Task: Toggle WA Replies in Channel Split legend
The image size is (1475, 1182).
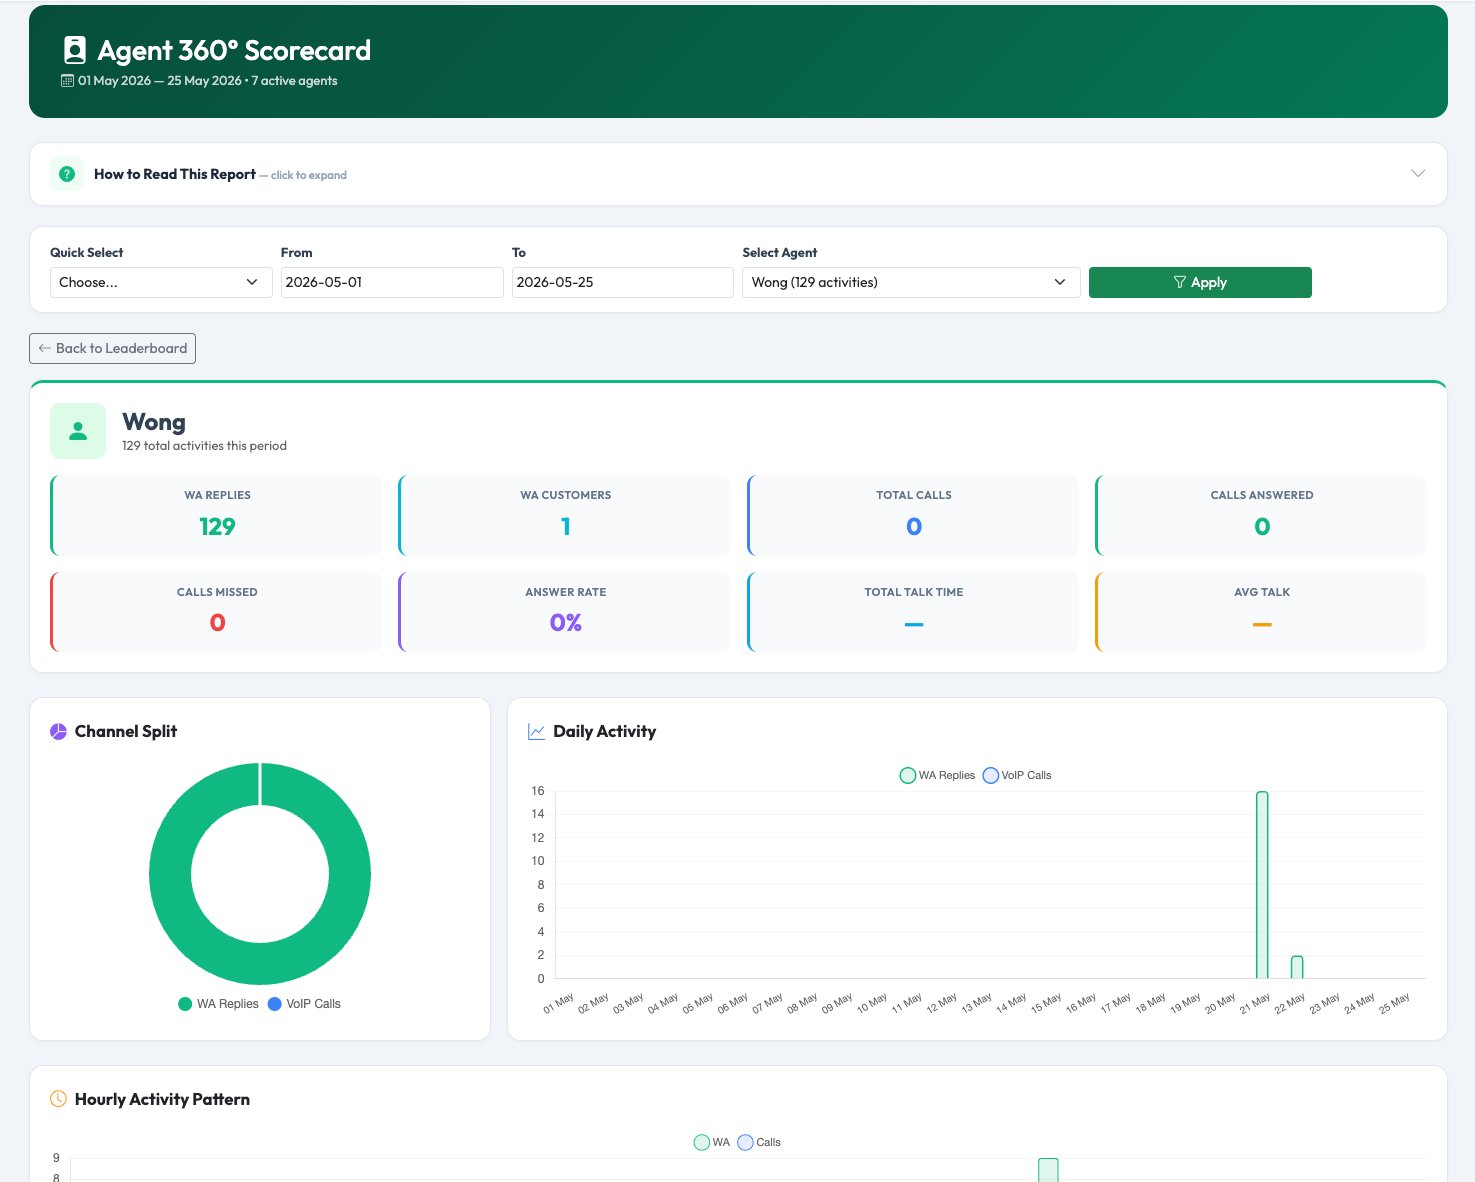Action: coord(218,1004)
